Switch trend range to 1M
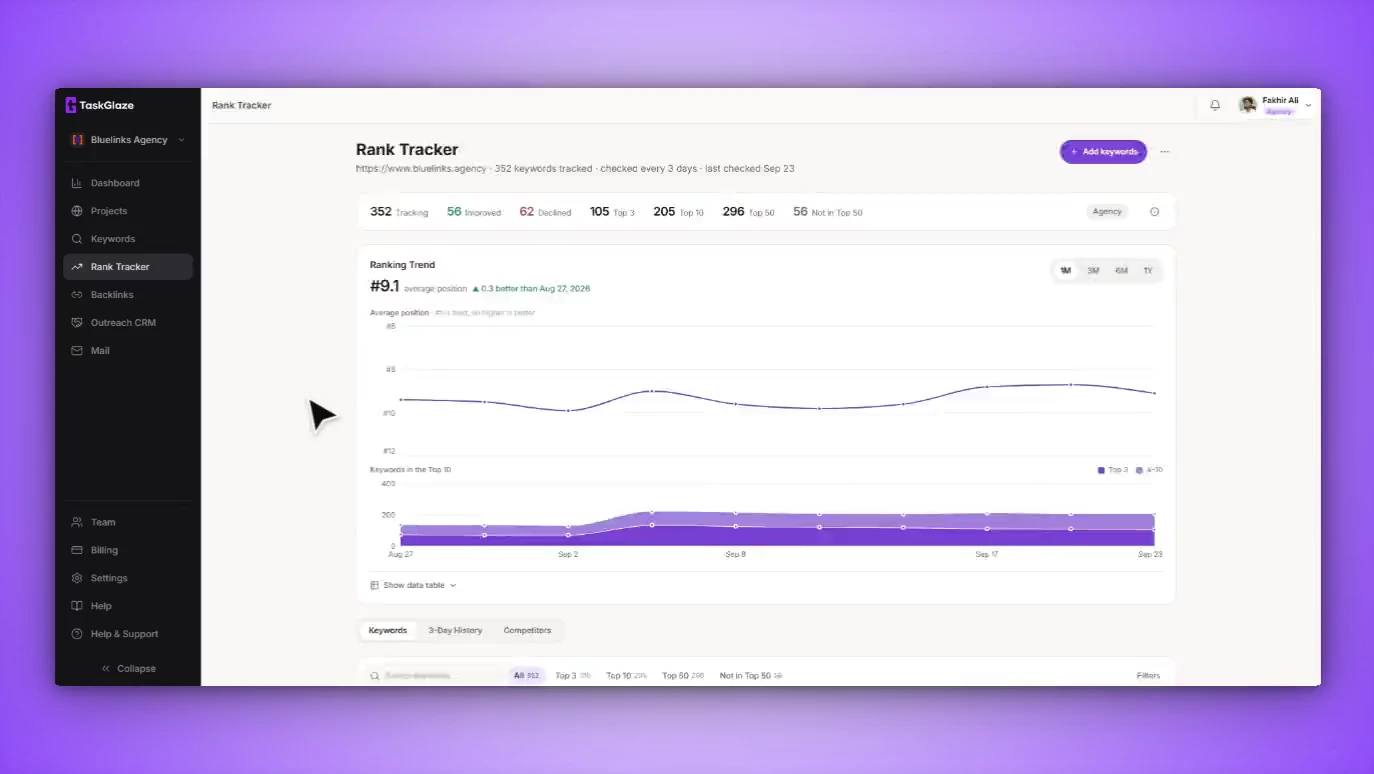The width and height of the screenshot is (1374, 774). coord(1066,271)
